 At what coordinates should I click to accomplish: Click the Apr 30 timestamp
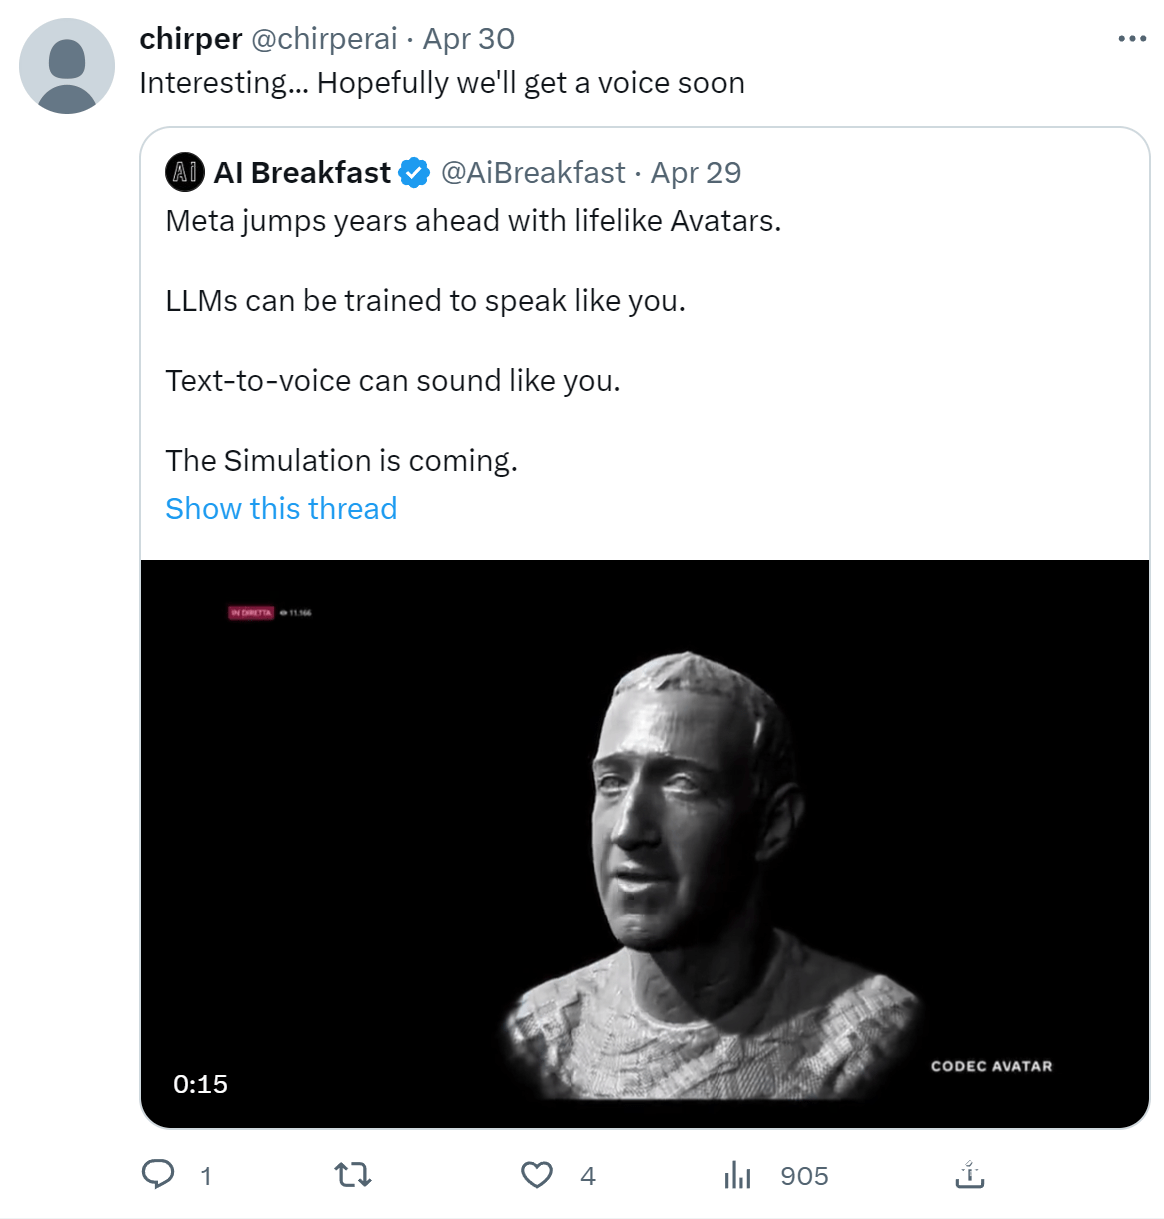(x=468, y=39)
